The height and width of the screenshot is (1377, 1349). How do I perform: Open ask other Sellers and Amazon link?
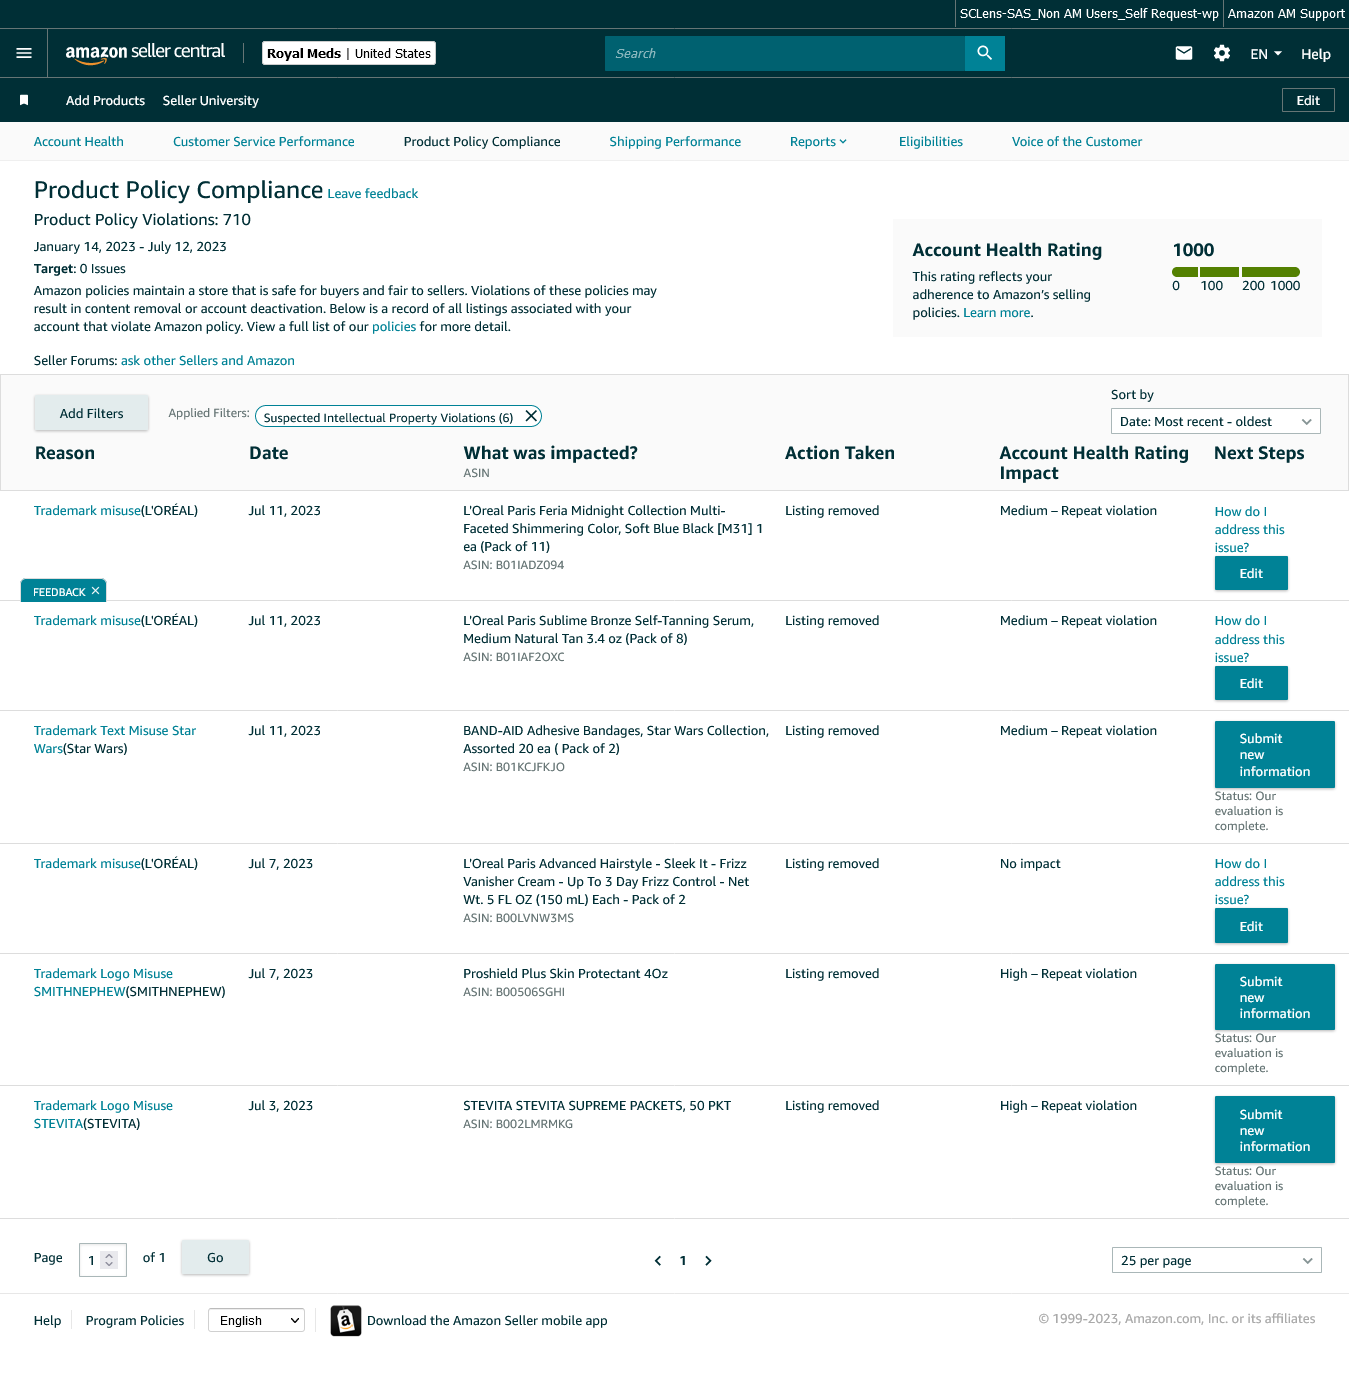tap(208, 361)
